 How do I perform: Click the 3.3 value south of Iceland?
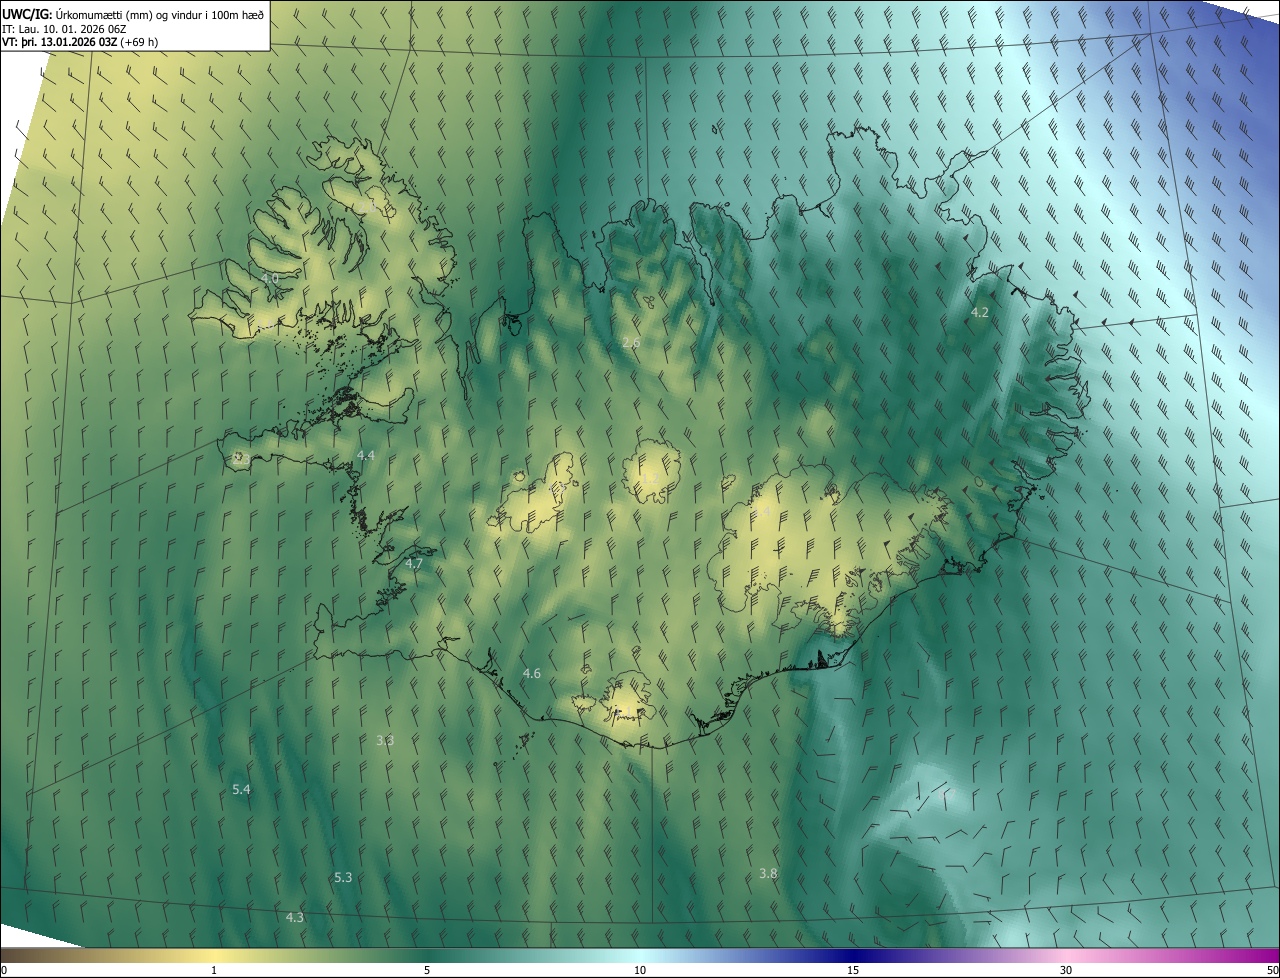[x=385, y=741]
